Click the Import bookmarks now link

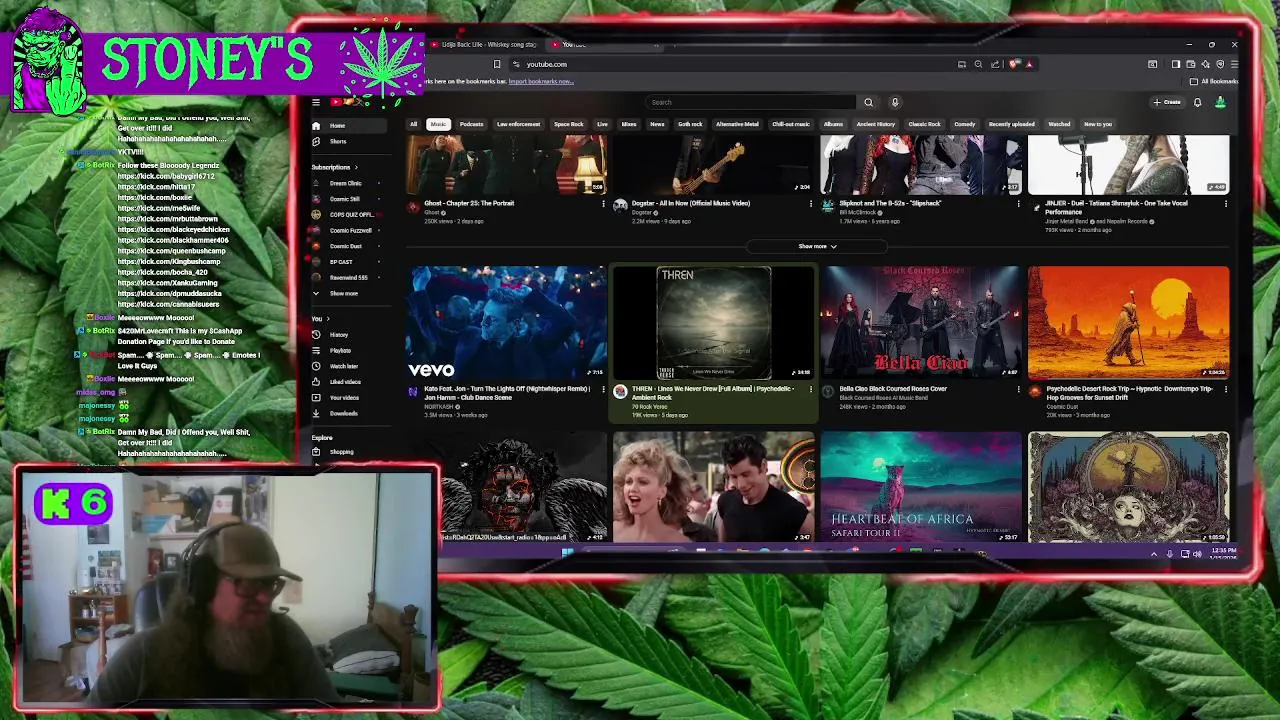tap(541, 81)
